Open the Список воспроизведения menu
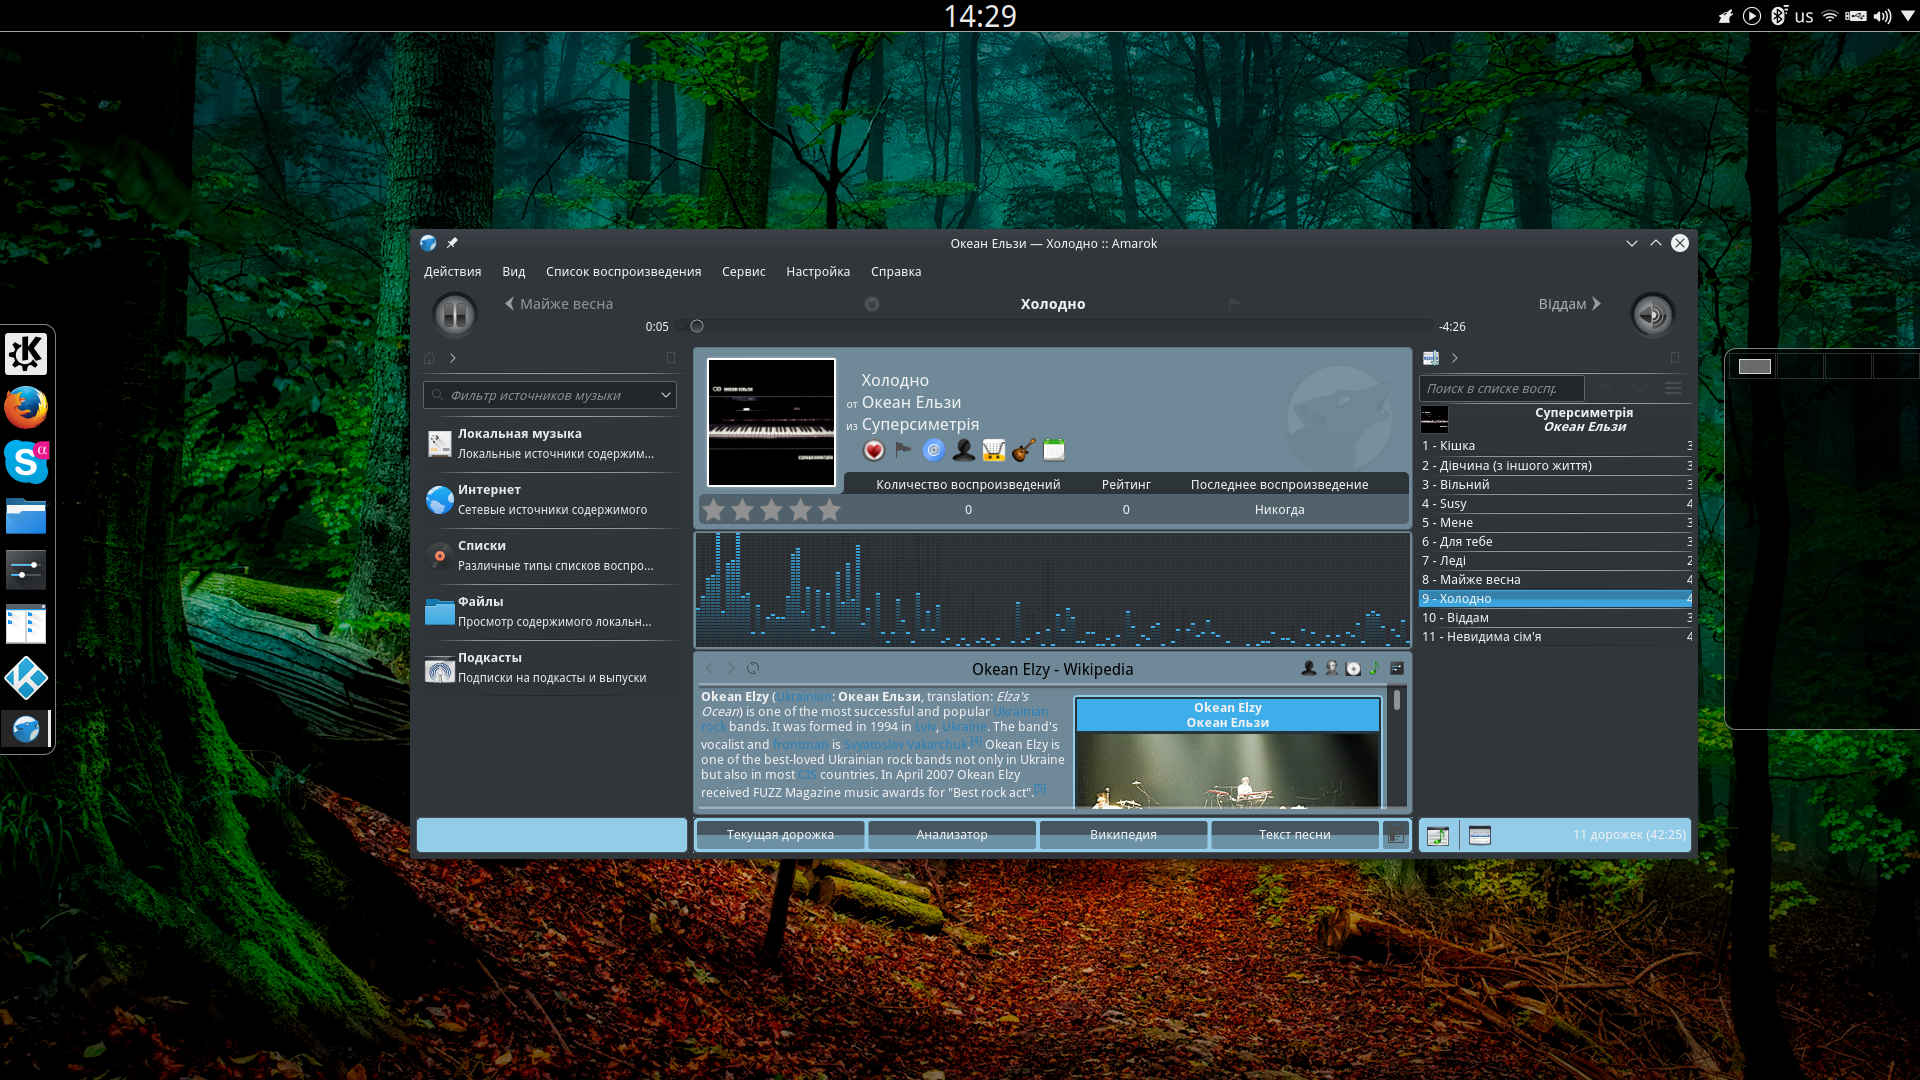This screenshot has height=1080, width=1920. (623, 272)
